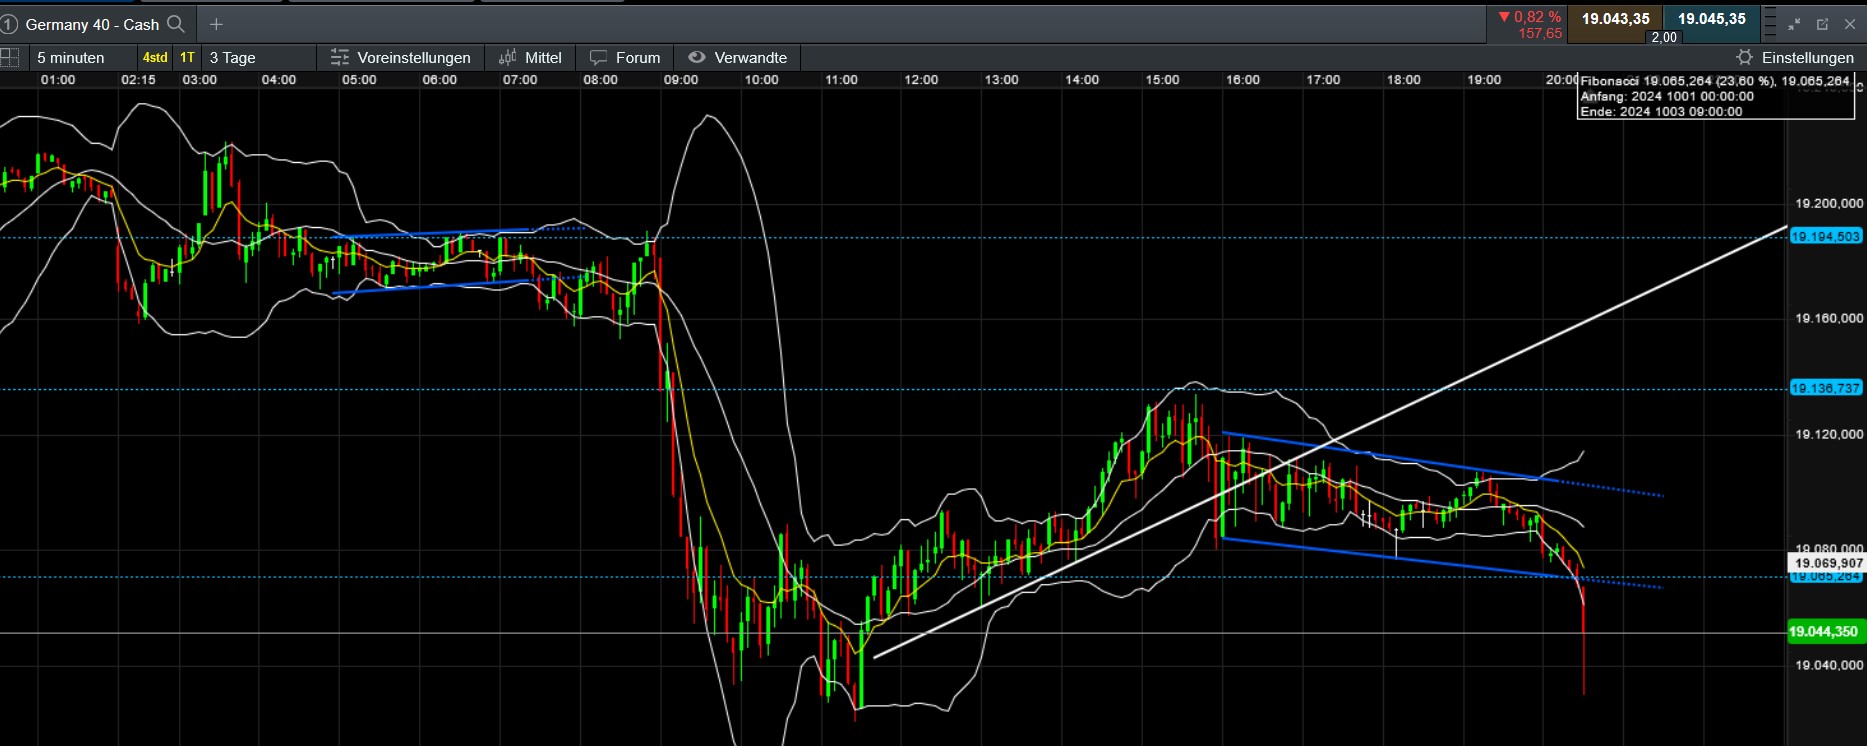Click the 09:00 time axis label
This screenshot has height=746, width=1867.
point(681,80)
